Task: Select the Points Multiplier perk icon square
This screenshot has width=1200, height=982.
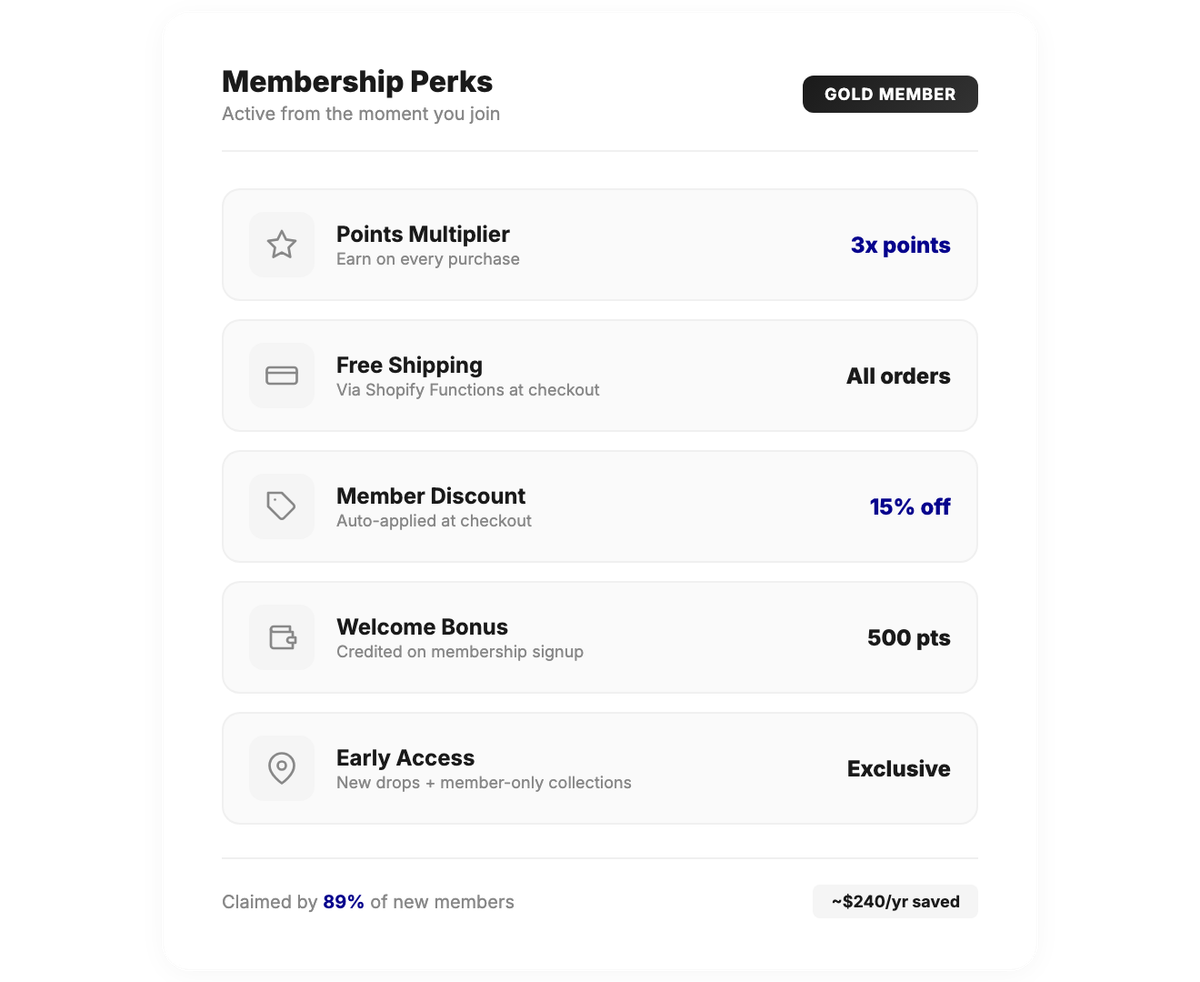Action: pos(281,244)
